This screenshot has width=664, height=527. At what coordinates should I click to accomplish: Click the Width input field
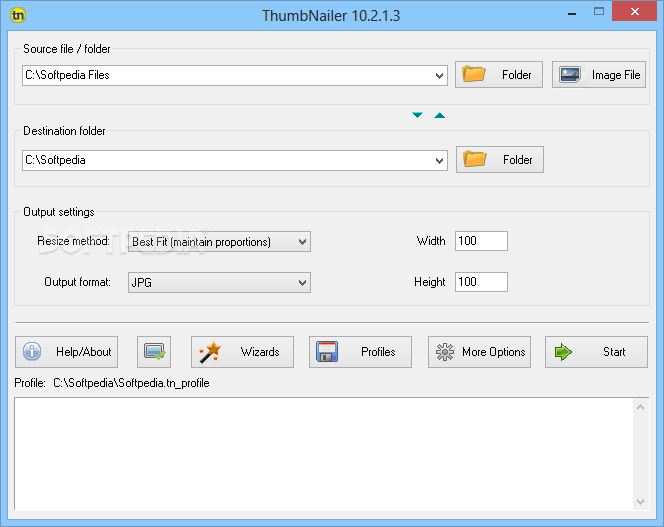481,241
